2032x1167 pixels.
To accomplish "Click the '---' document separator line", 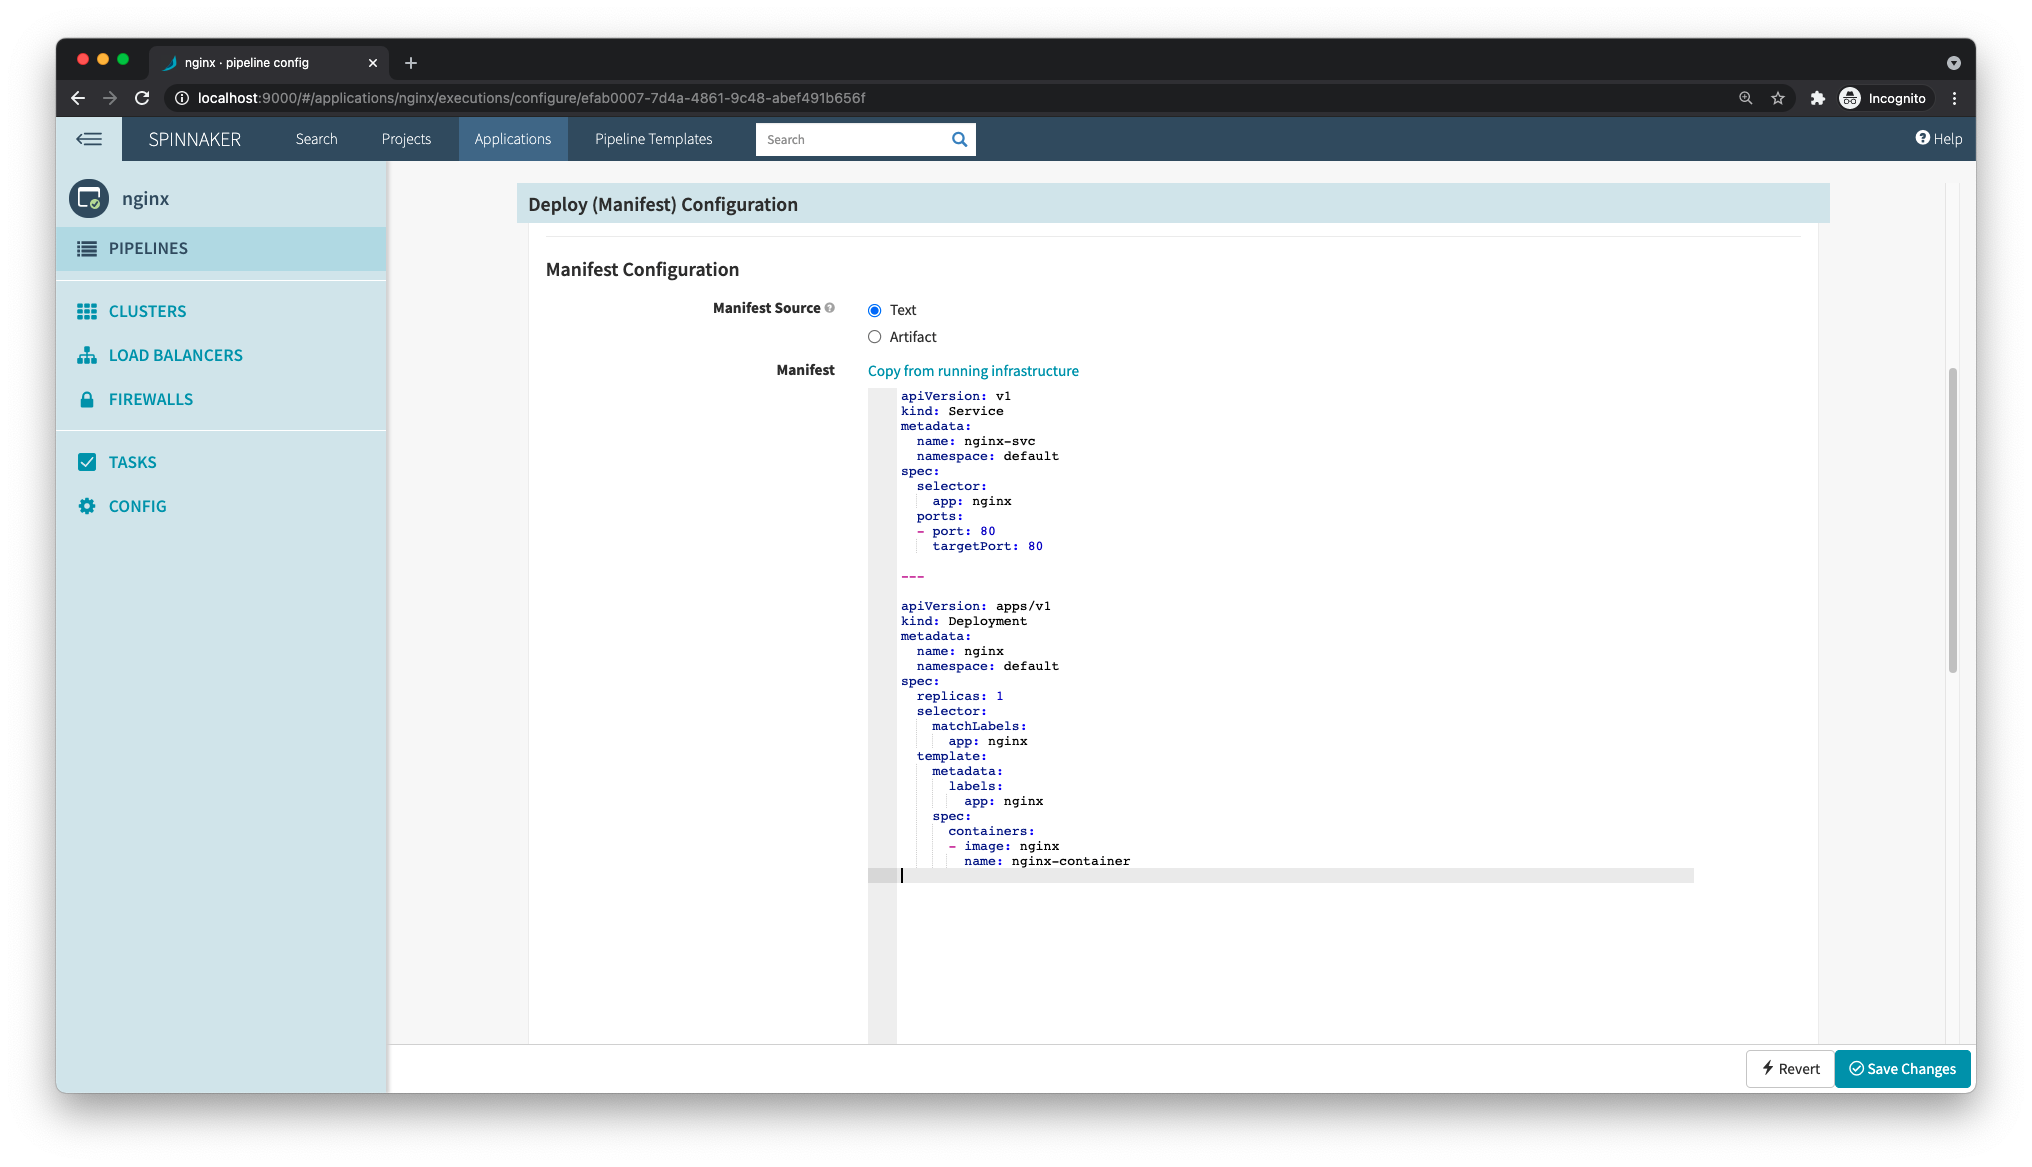I will tap(913, 576).
